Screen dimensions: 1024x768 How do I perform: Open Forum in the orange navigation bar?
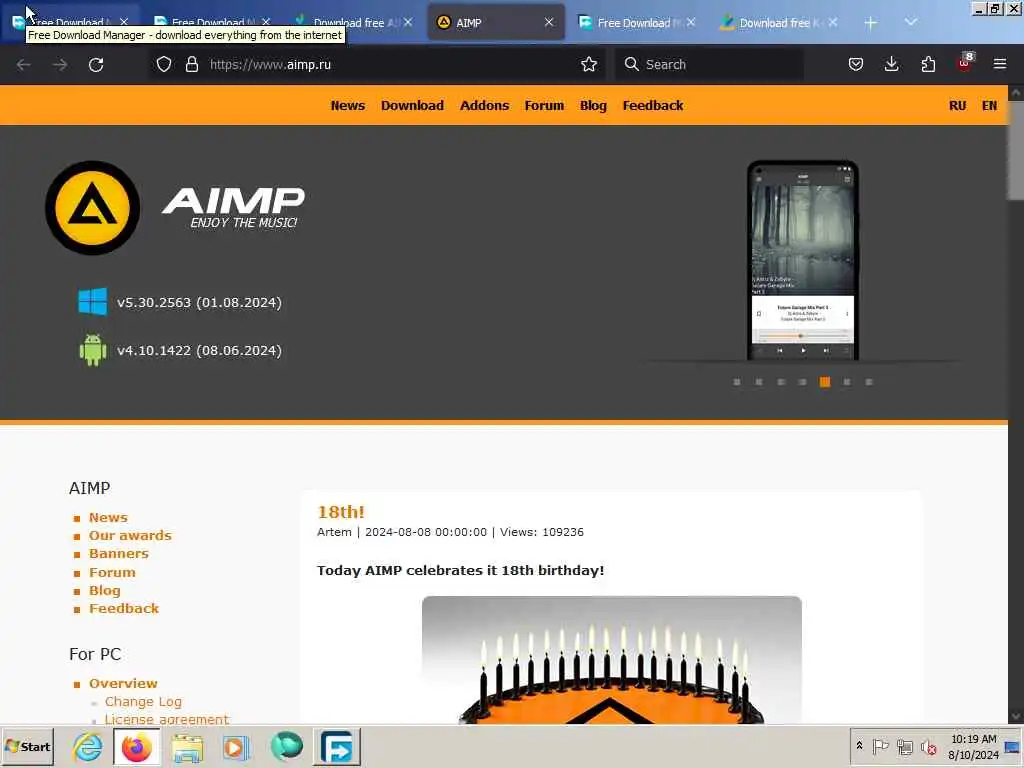pyautogui.click(x=544, y=105)
